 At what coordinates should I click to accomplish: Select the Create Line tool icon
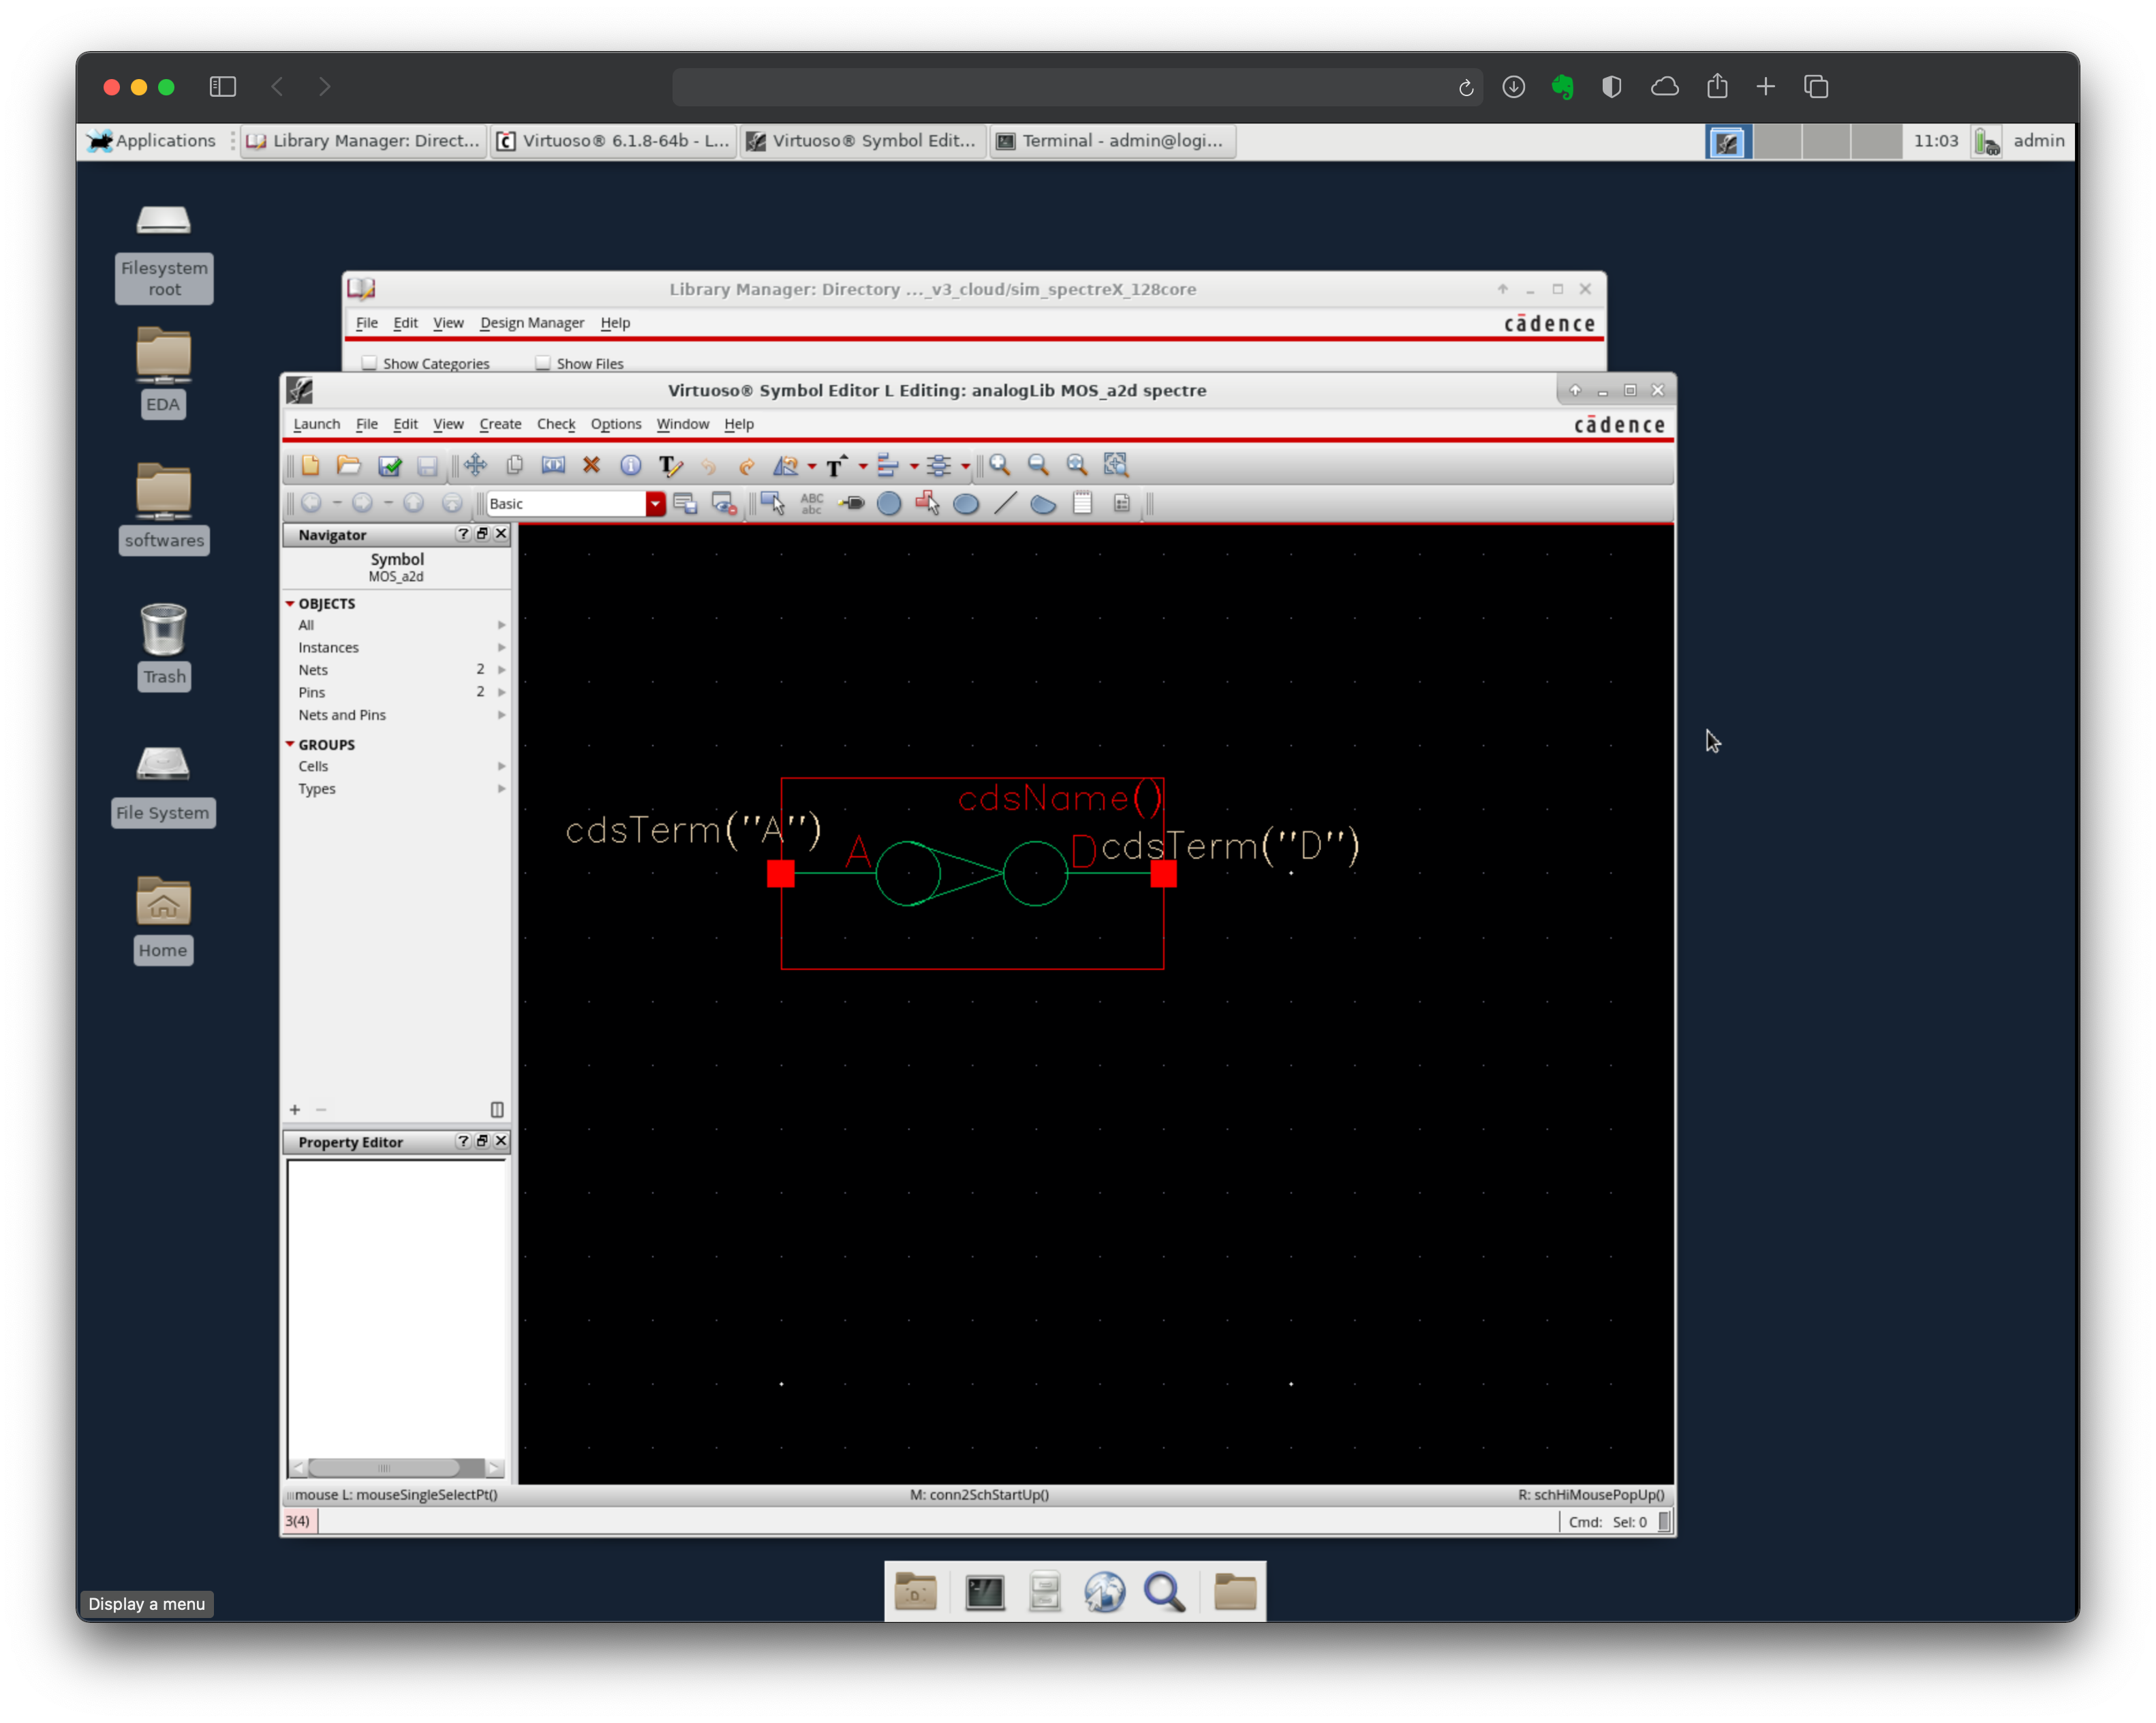pos(1005,503)
